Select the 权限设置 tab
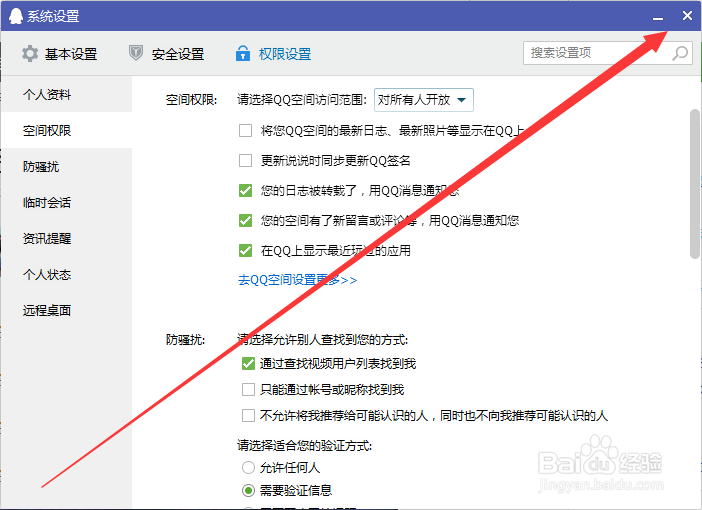Screen dimensions: 702x510 [x=274, y=54]
